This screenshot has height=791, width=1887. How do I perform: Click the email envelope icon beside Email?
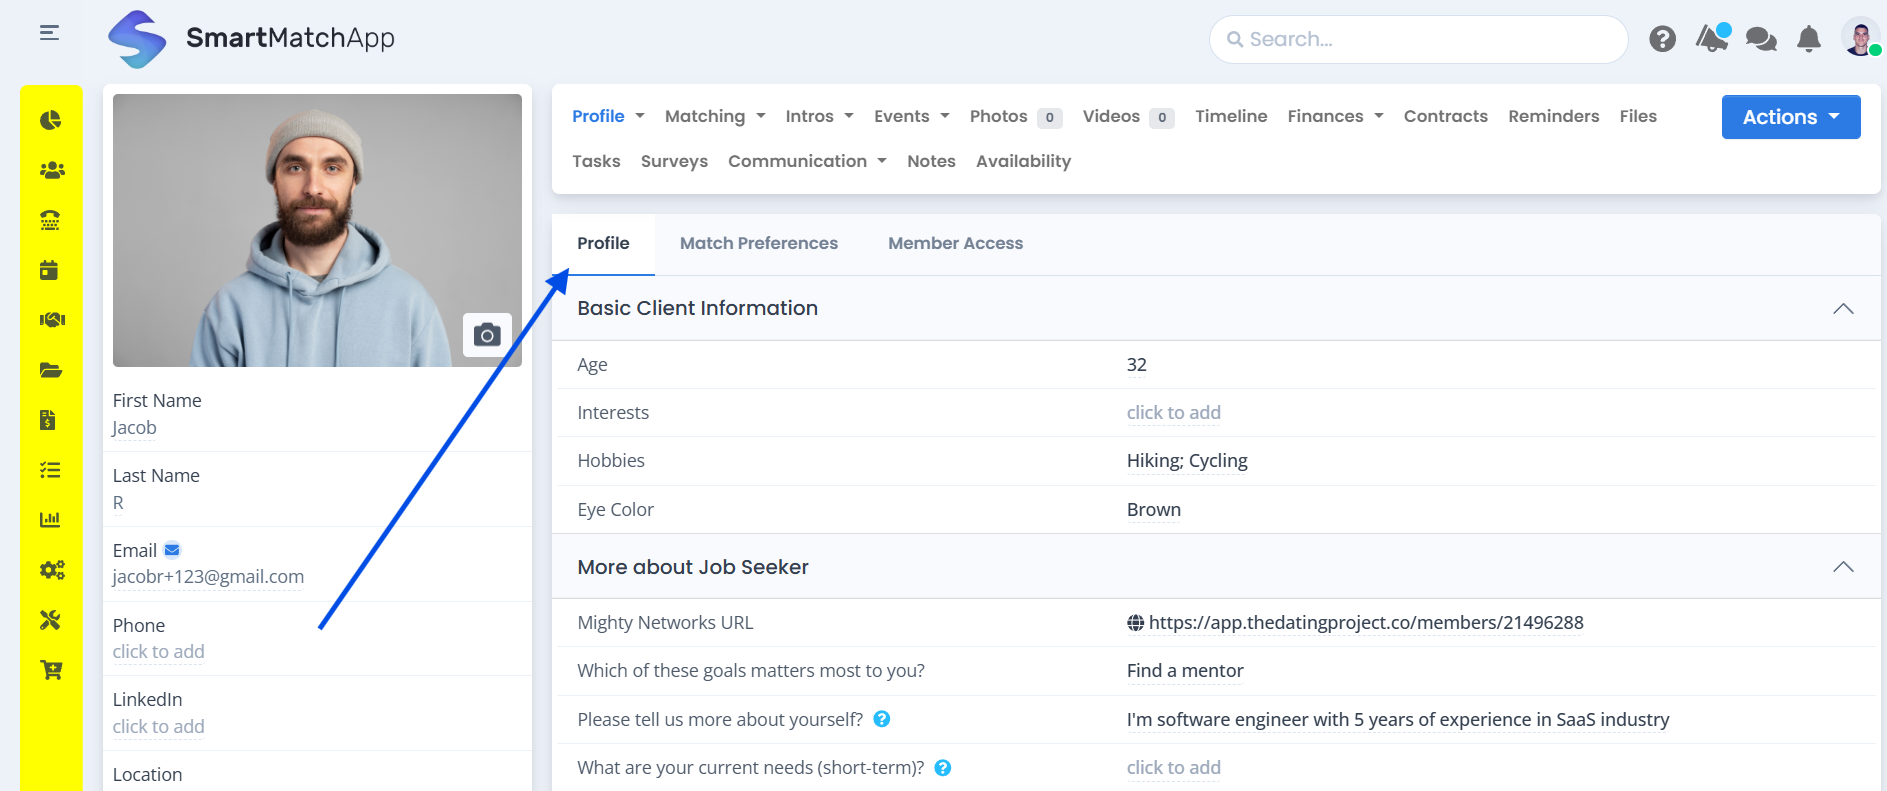point(172,550)
